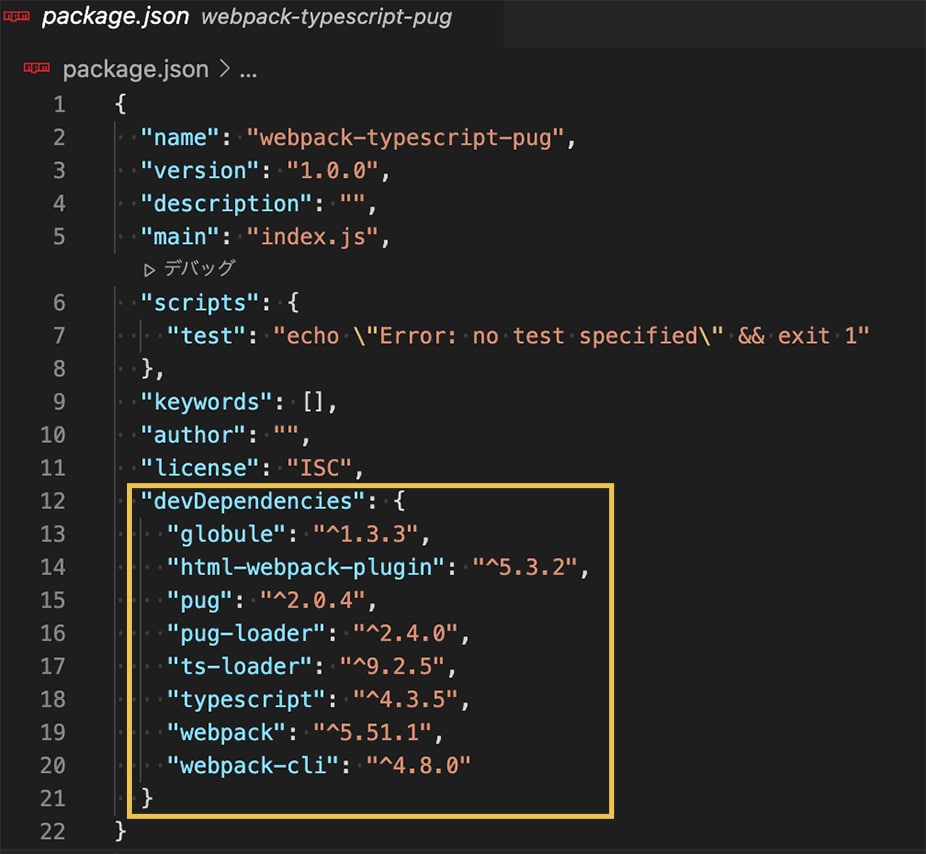Click line number 22 in the gutter

pos(53,832)
